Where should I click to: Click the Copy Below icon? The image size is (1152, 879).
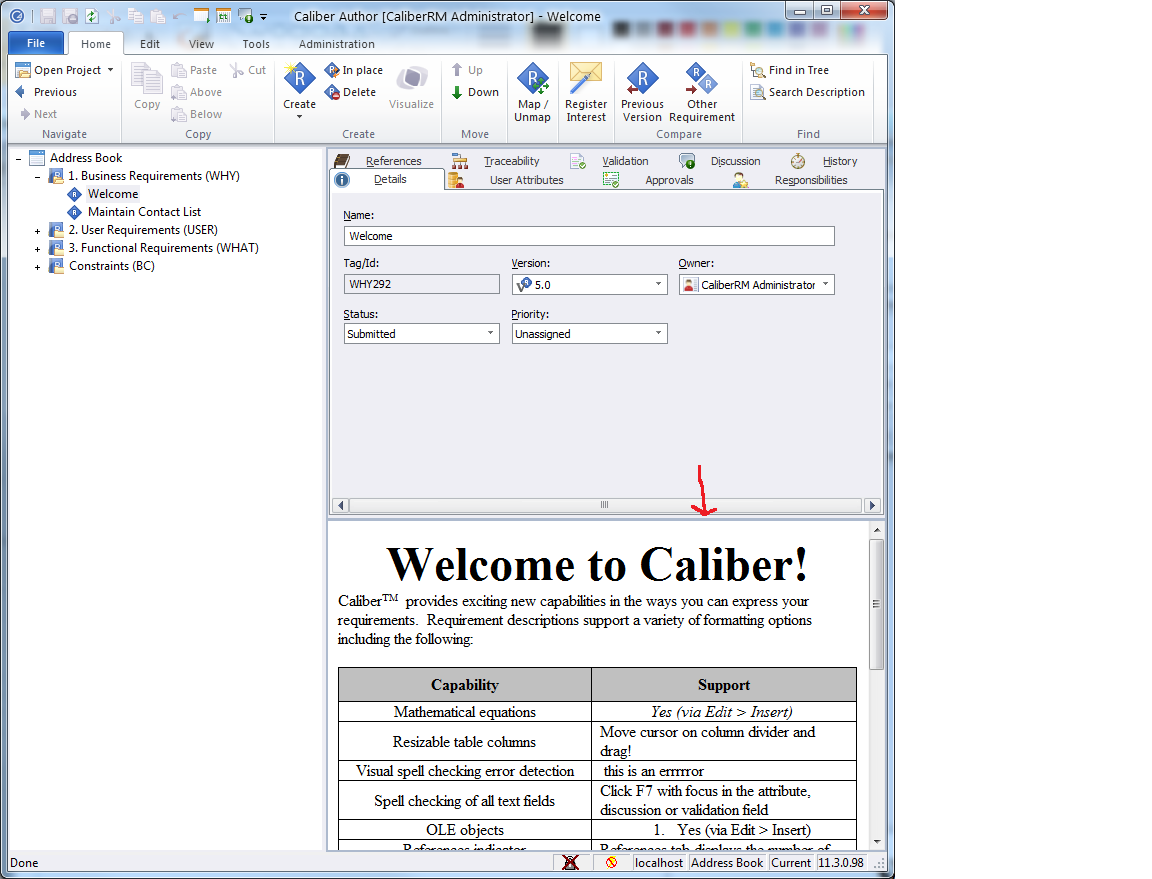179,114
